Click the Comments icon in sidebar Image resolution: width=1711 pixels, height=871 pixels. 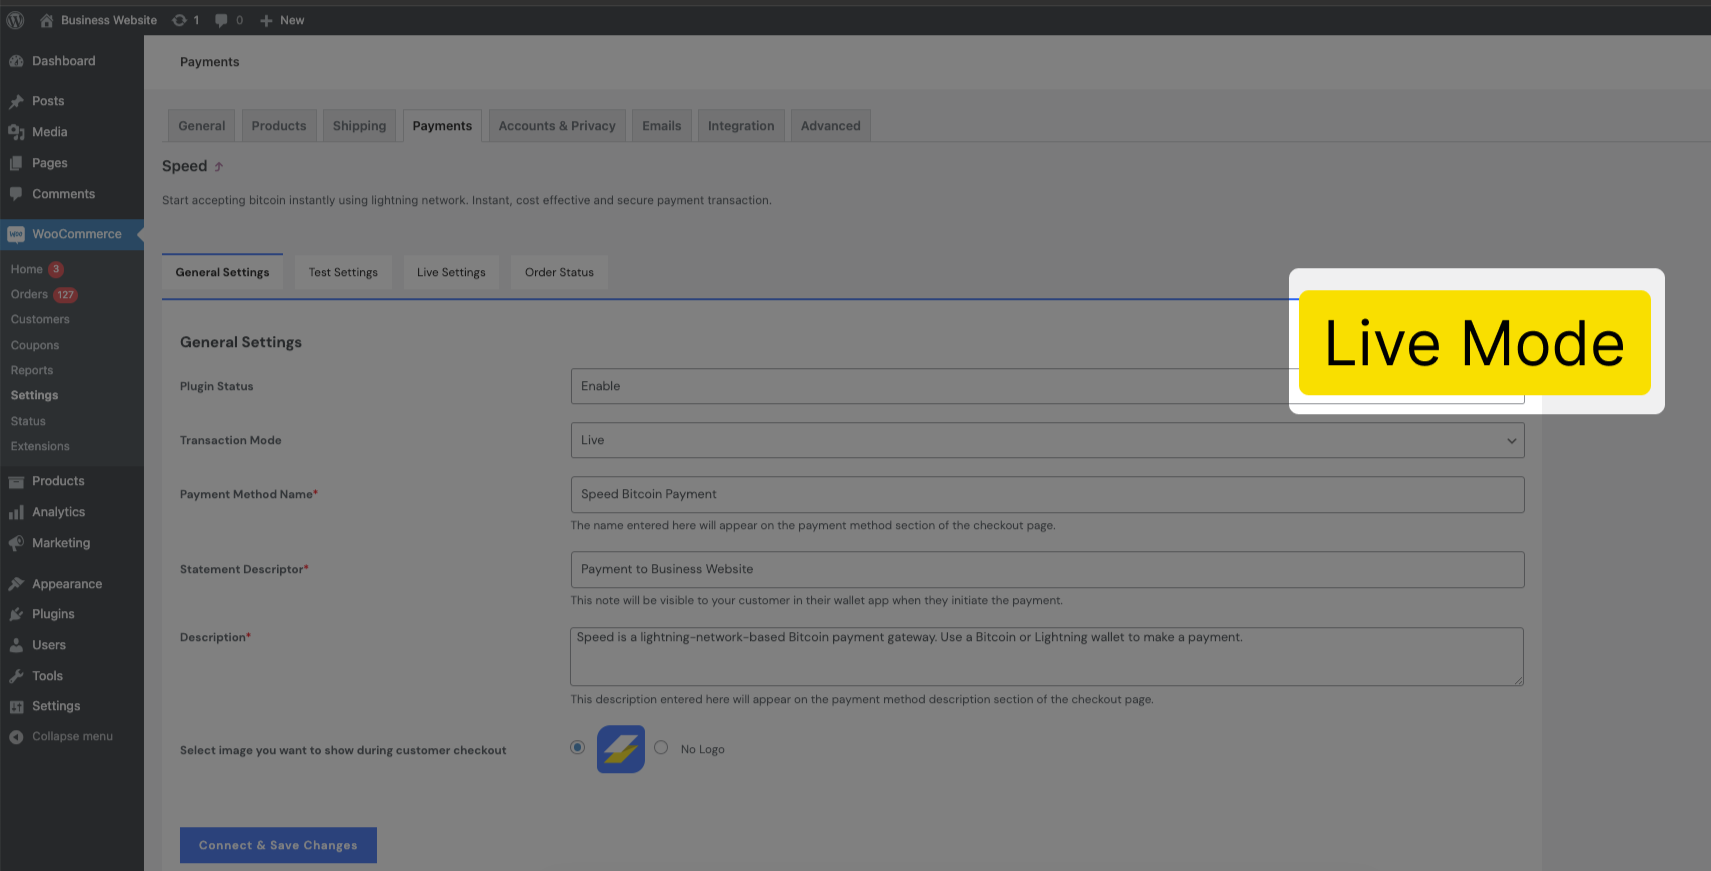point(16,194)
